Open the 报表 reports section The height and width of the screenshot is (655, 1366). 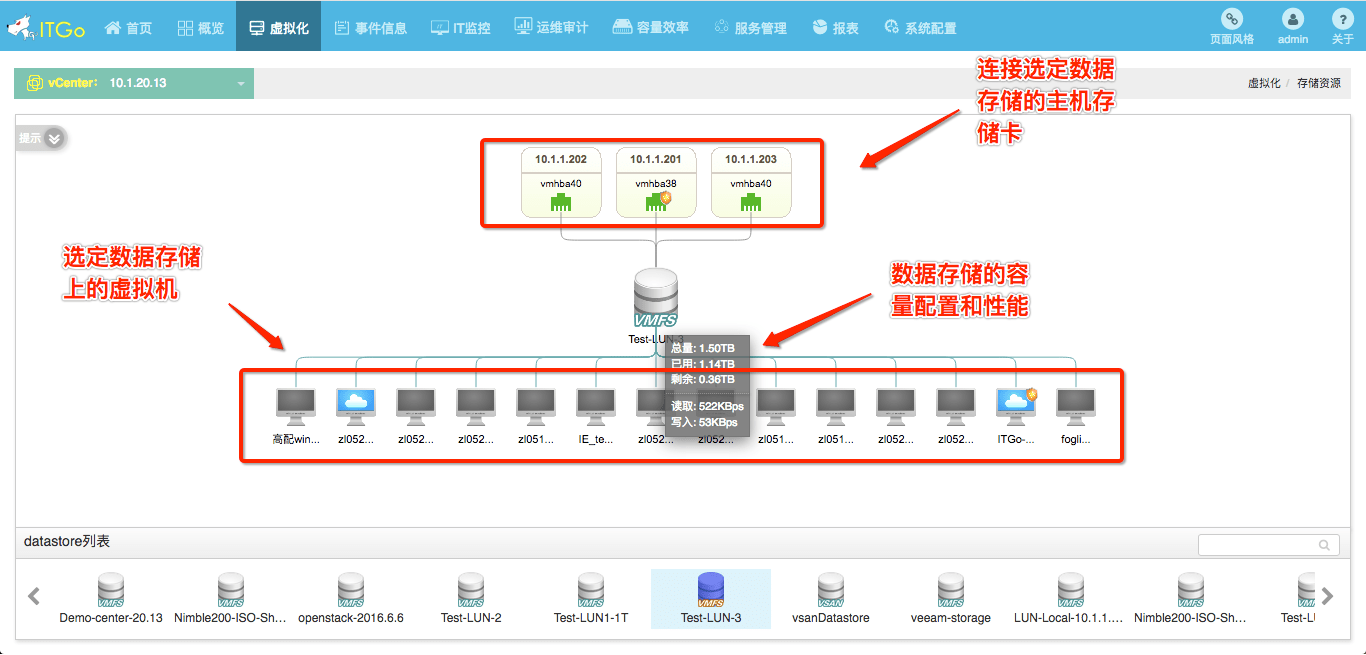pos(837,27)
